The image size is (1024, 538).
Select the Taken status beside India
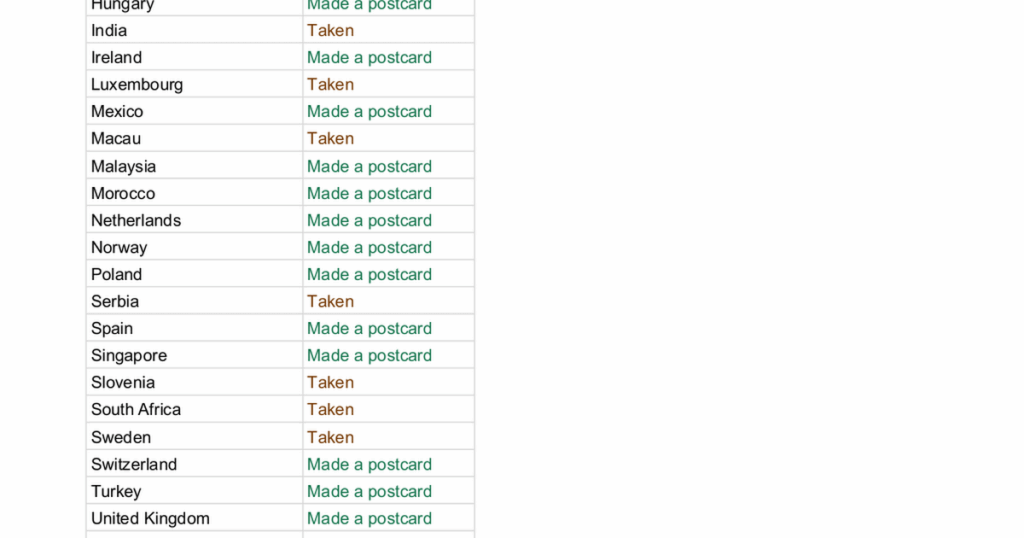(330, 30)
